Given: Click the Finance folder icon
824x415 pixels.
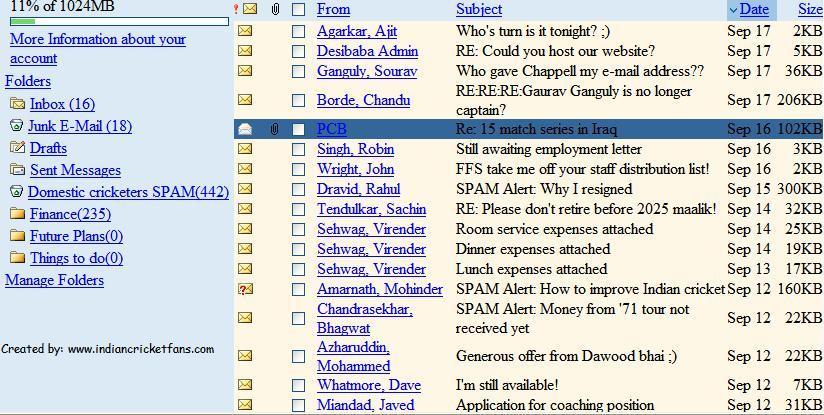Looking at the screenshot, I should [17, 214].
